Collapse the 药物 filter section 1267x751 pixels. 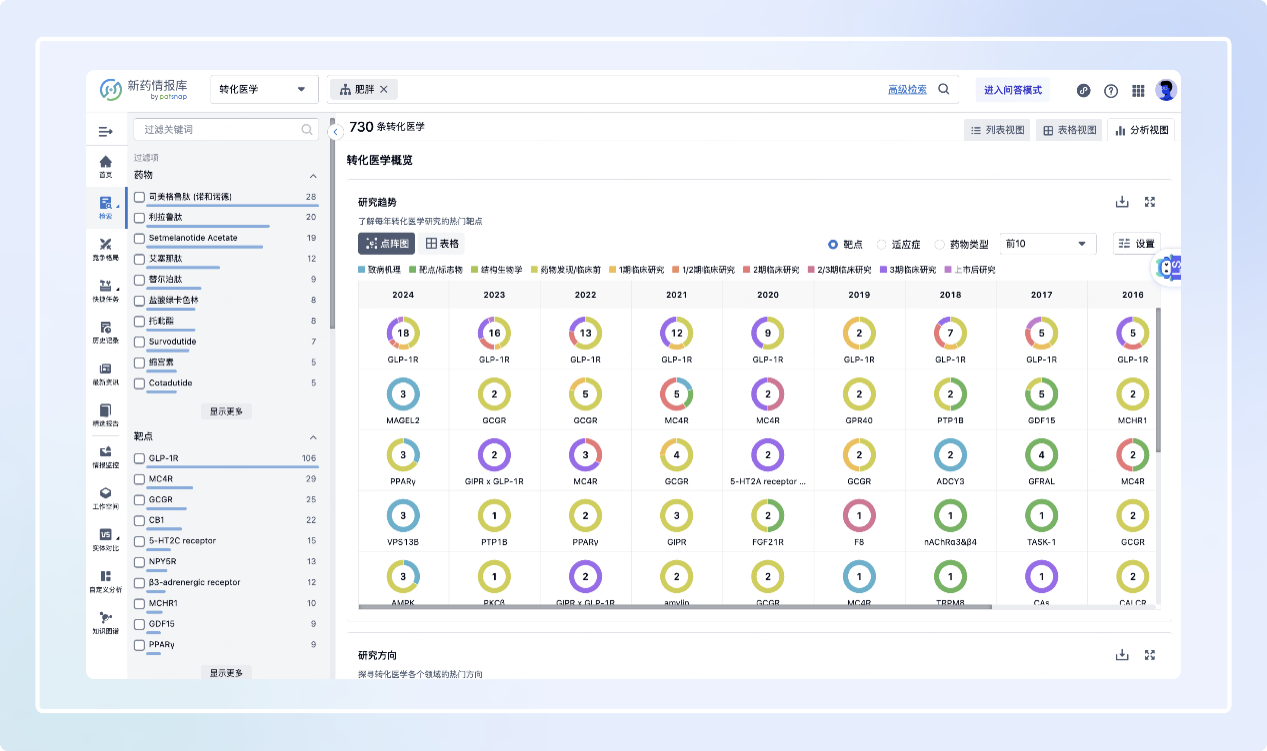[312, 175]
